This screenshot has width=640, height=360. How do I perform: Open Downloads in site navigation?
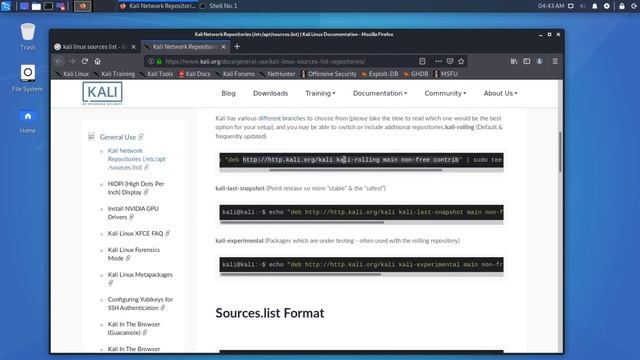tap(271, 93)
